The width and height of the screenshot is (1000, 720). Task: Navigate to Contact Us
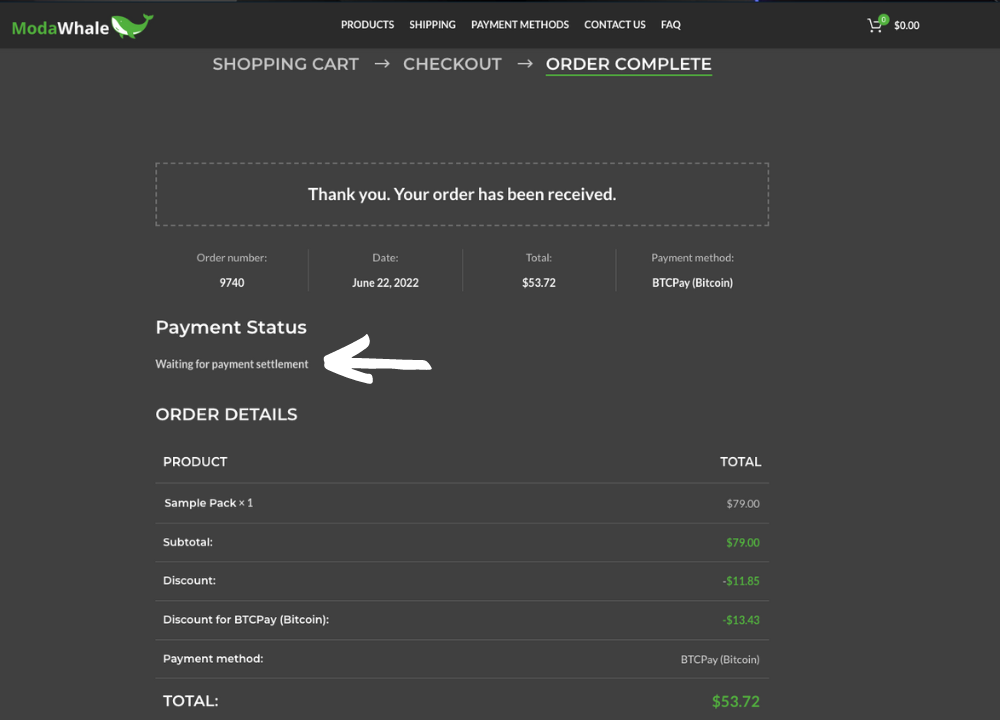click(615, 25)
